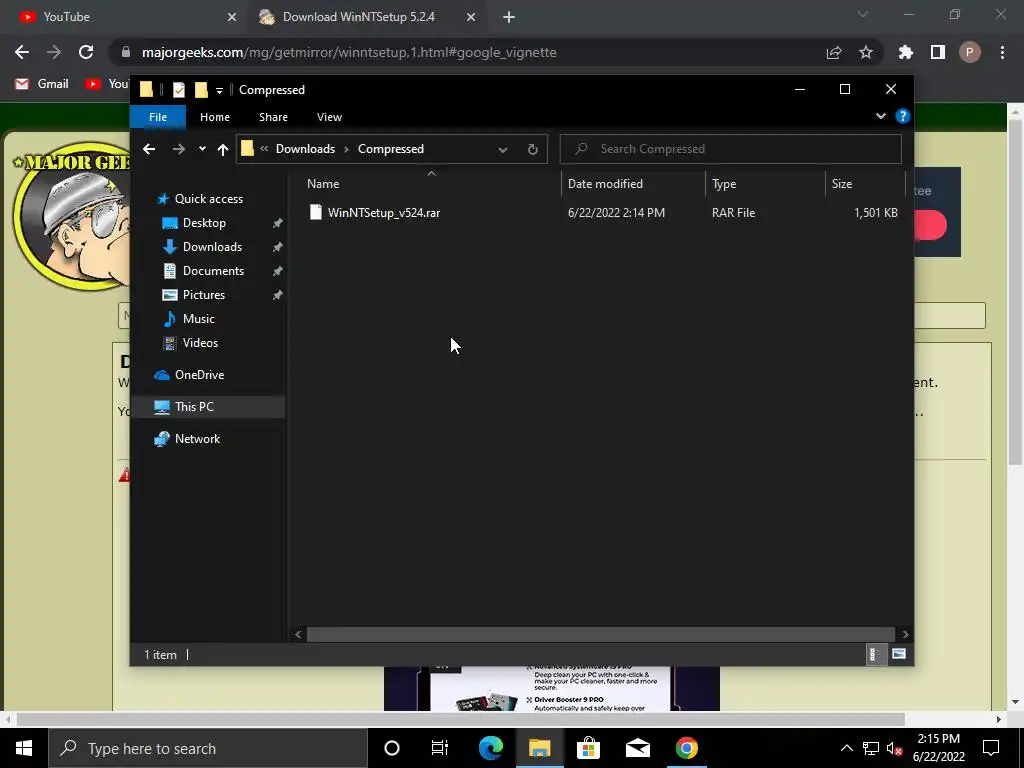Expand address bar history dropdown
Screen dimensions: 1024x768
[x=503, y=150]
